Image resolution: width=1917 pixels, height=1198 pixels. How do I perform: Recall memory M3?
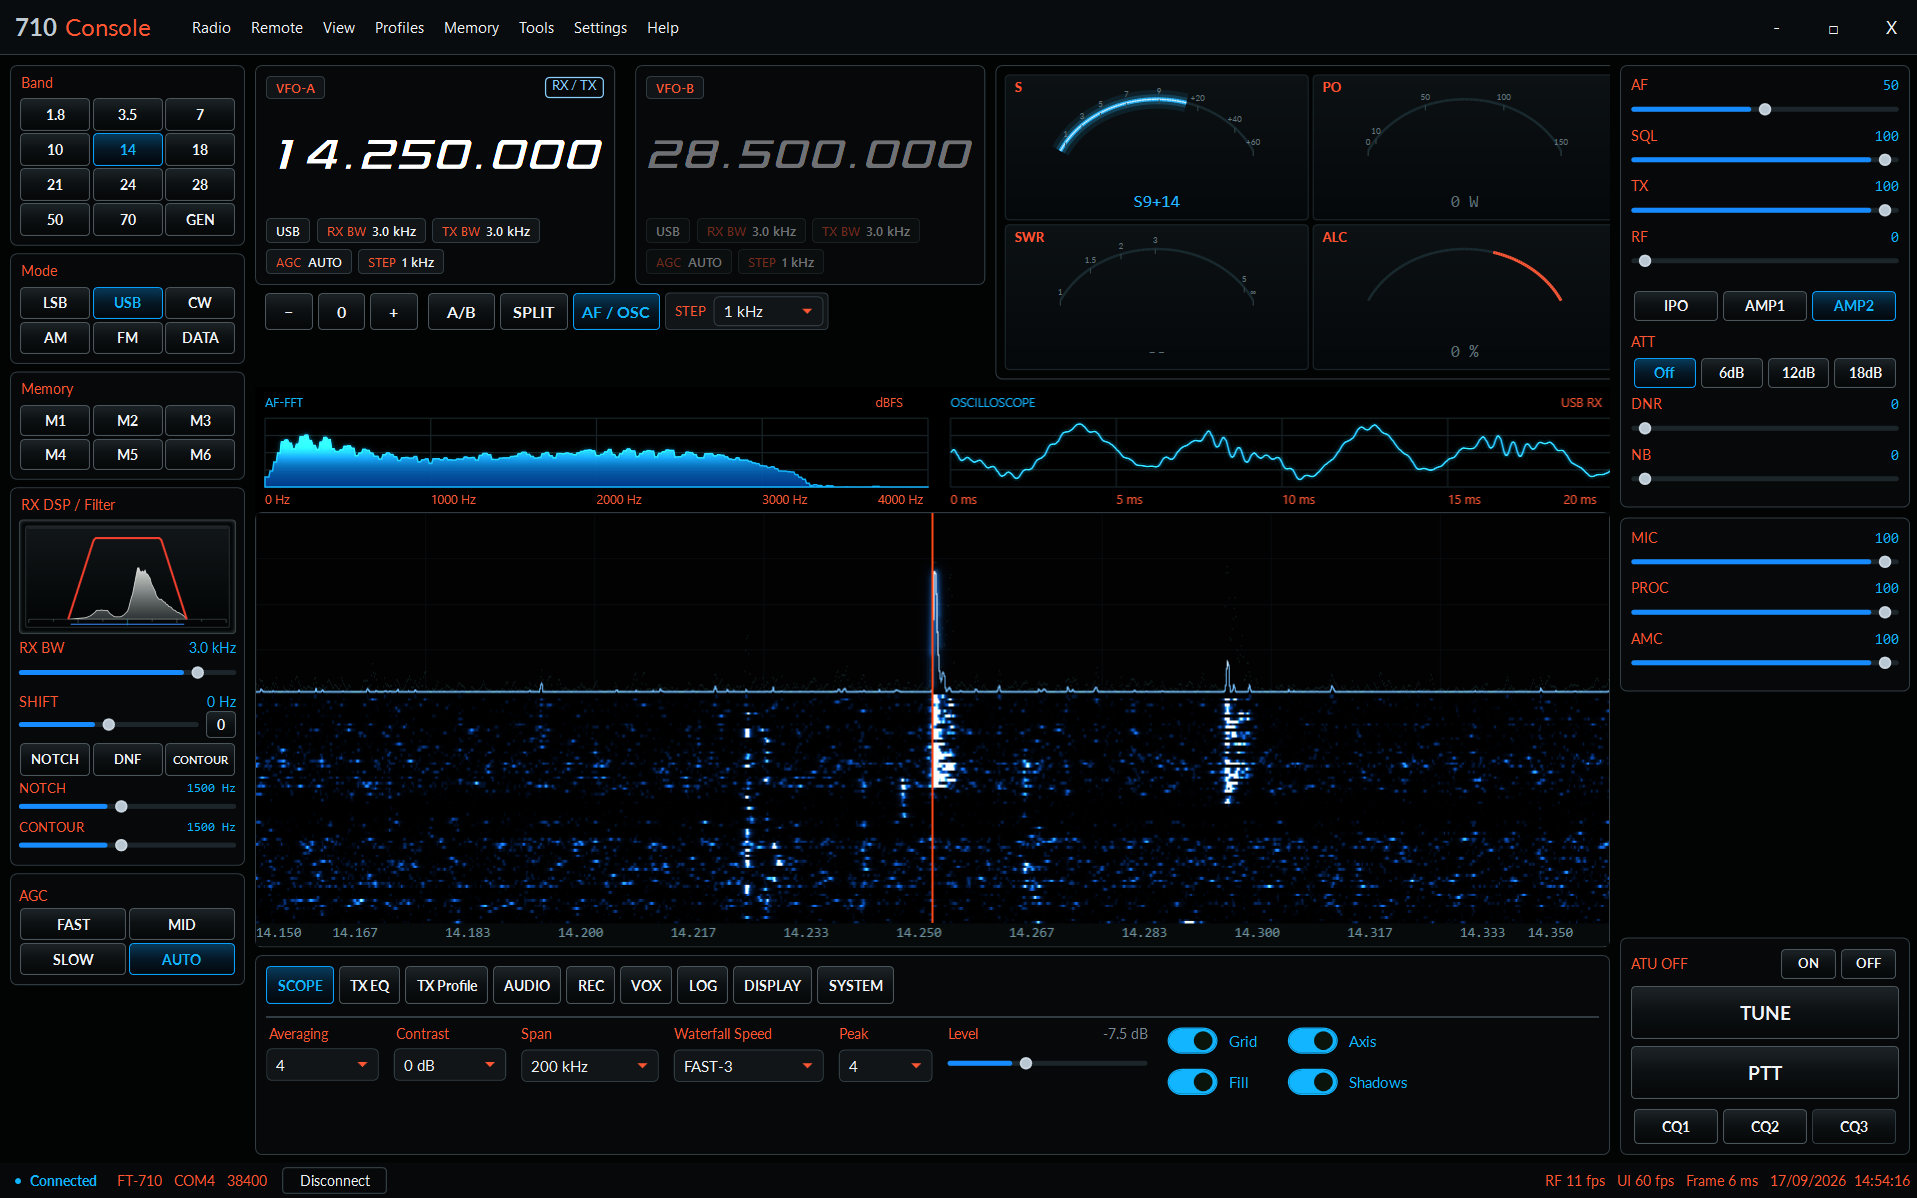(200, 420)
